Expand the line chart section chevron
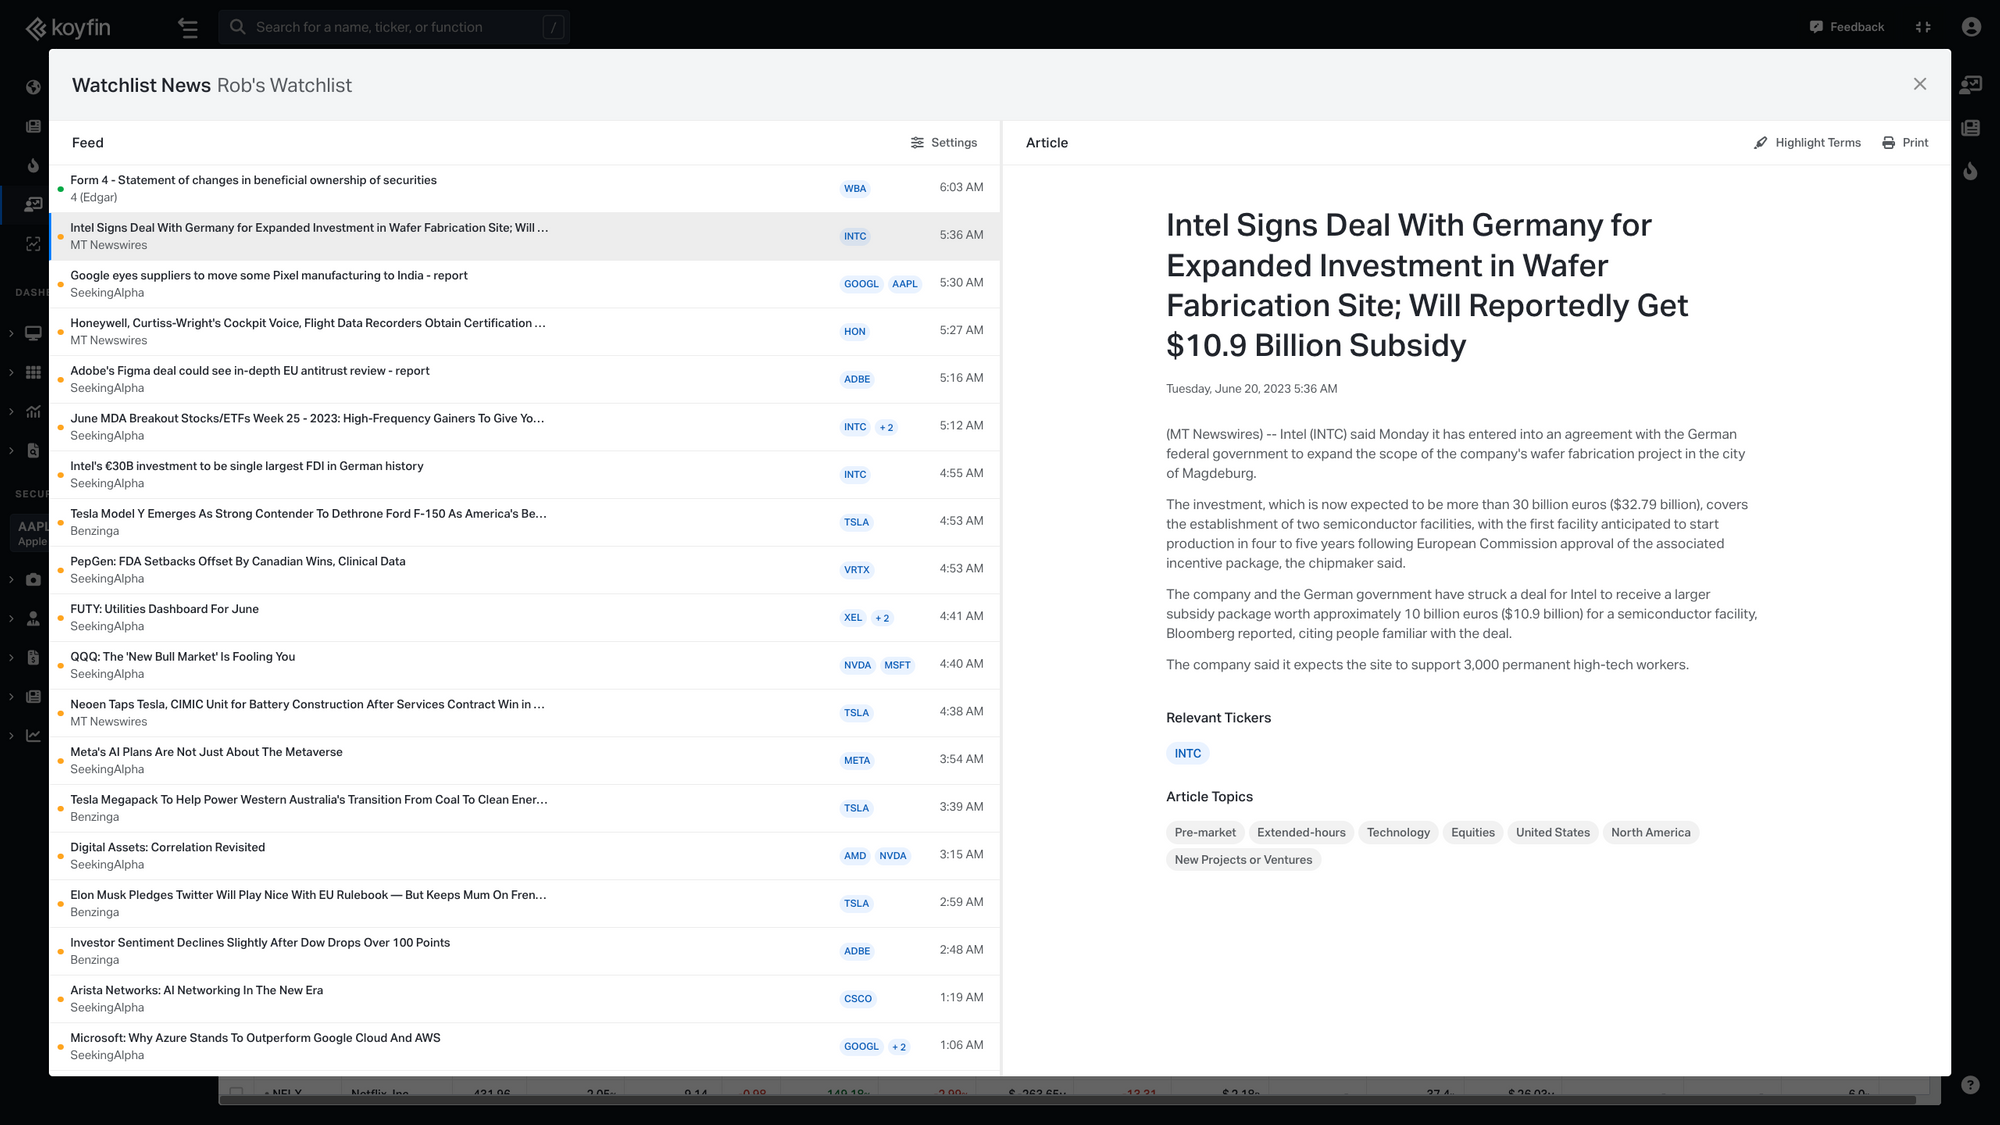2000x1125 pixels. click(x=11, y=735)
